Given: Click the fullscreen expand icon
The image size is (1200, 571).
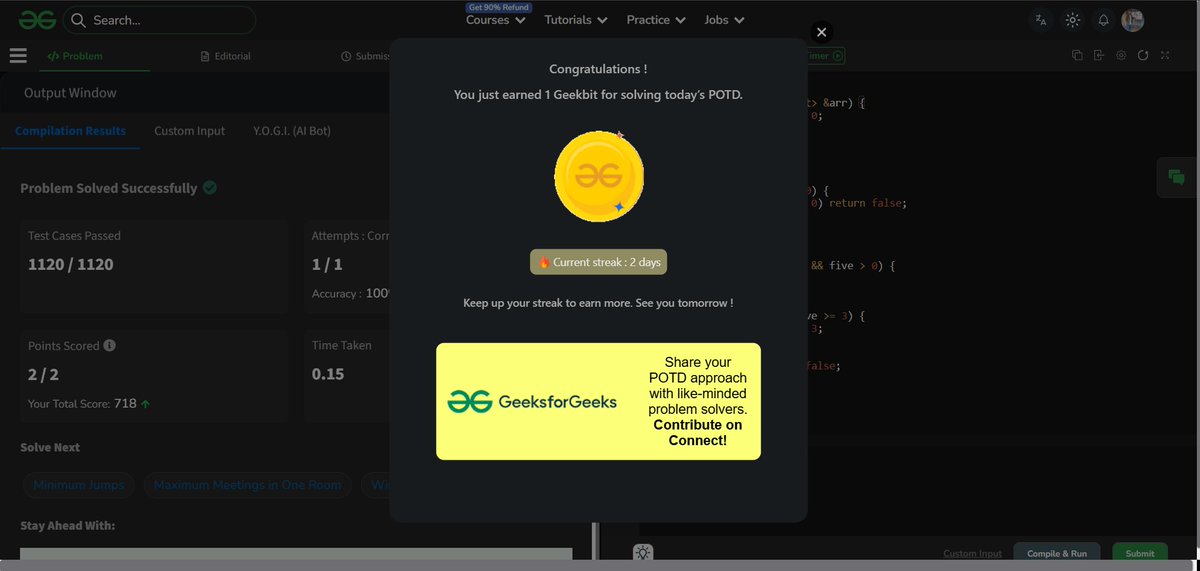Looking at the screenshot, I should click(1165, 56).
